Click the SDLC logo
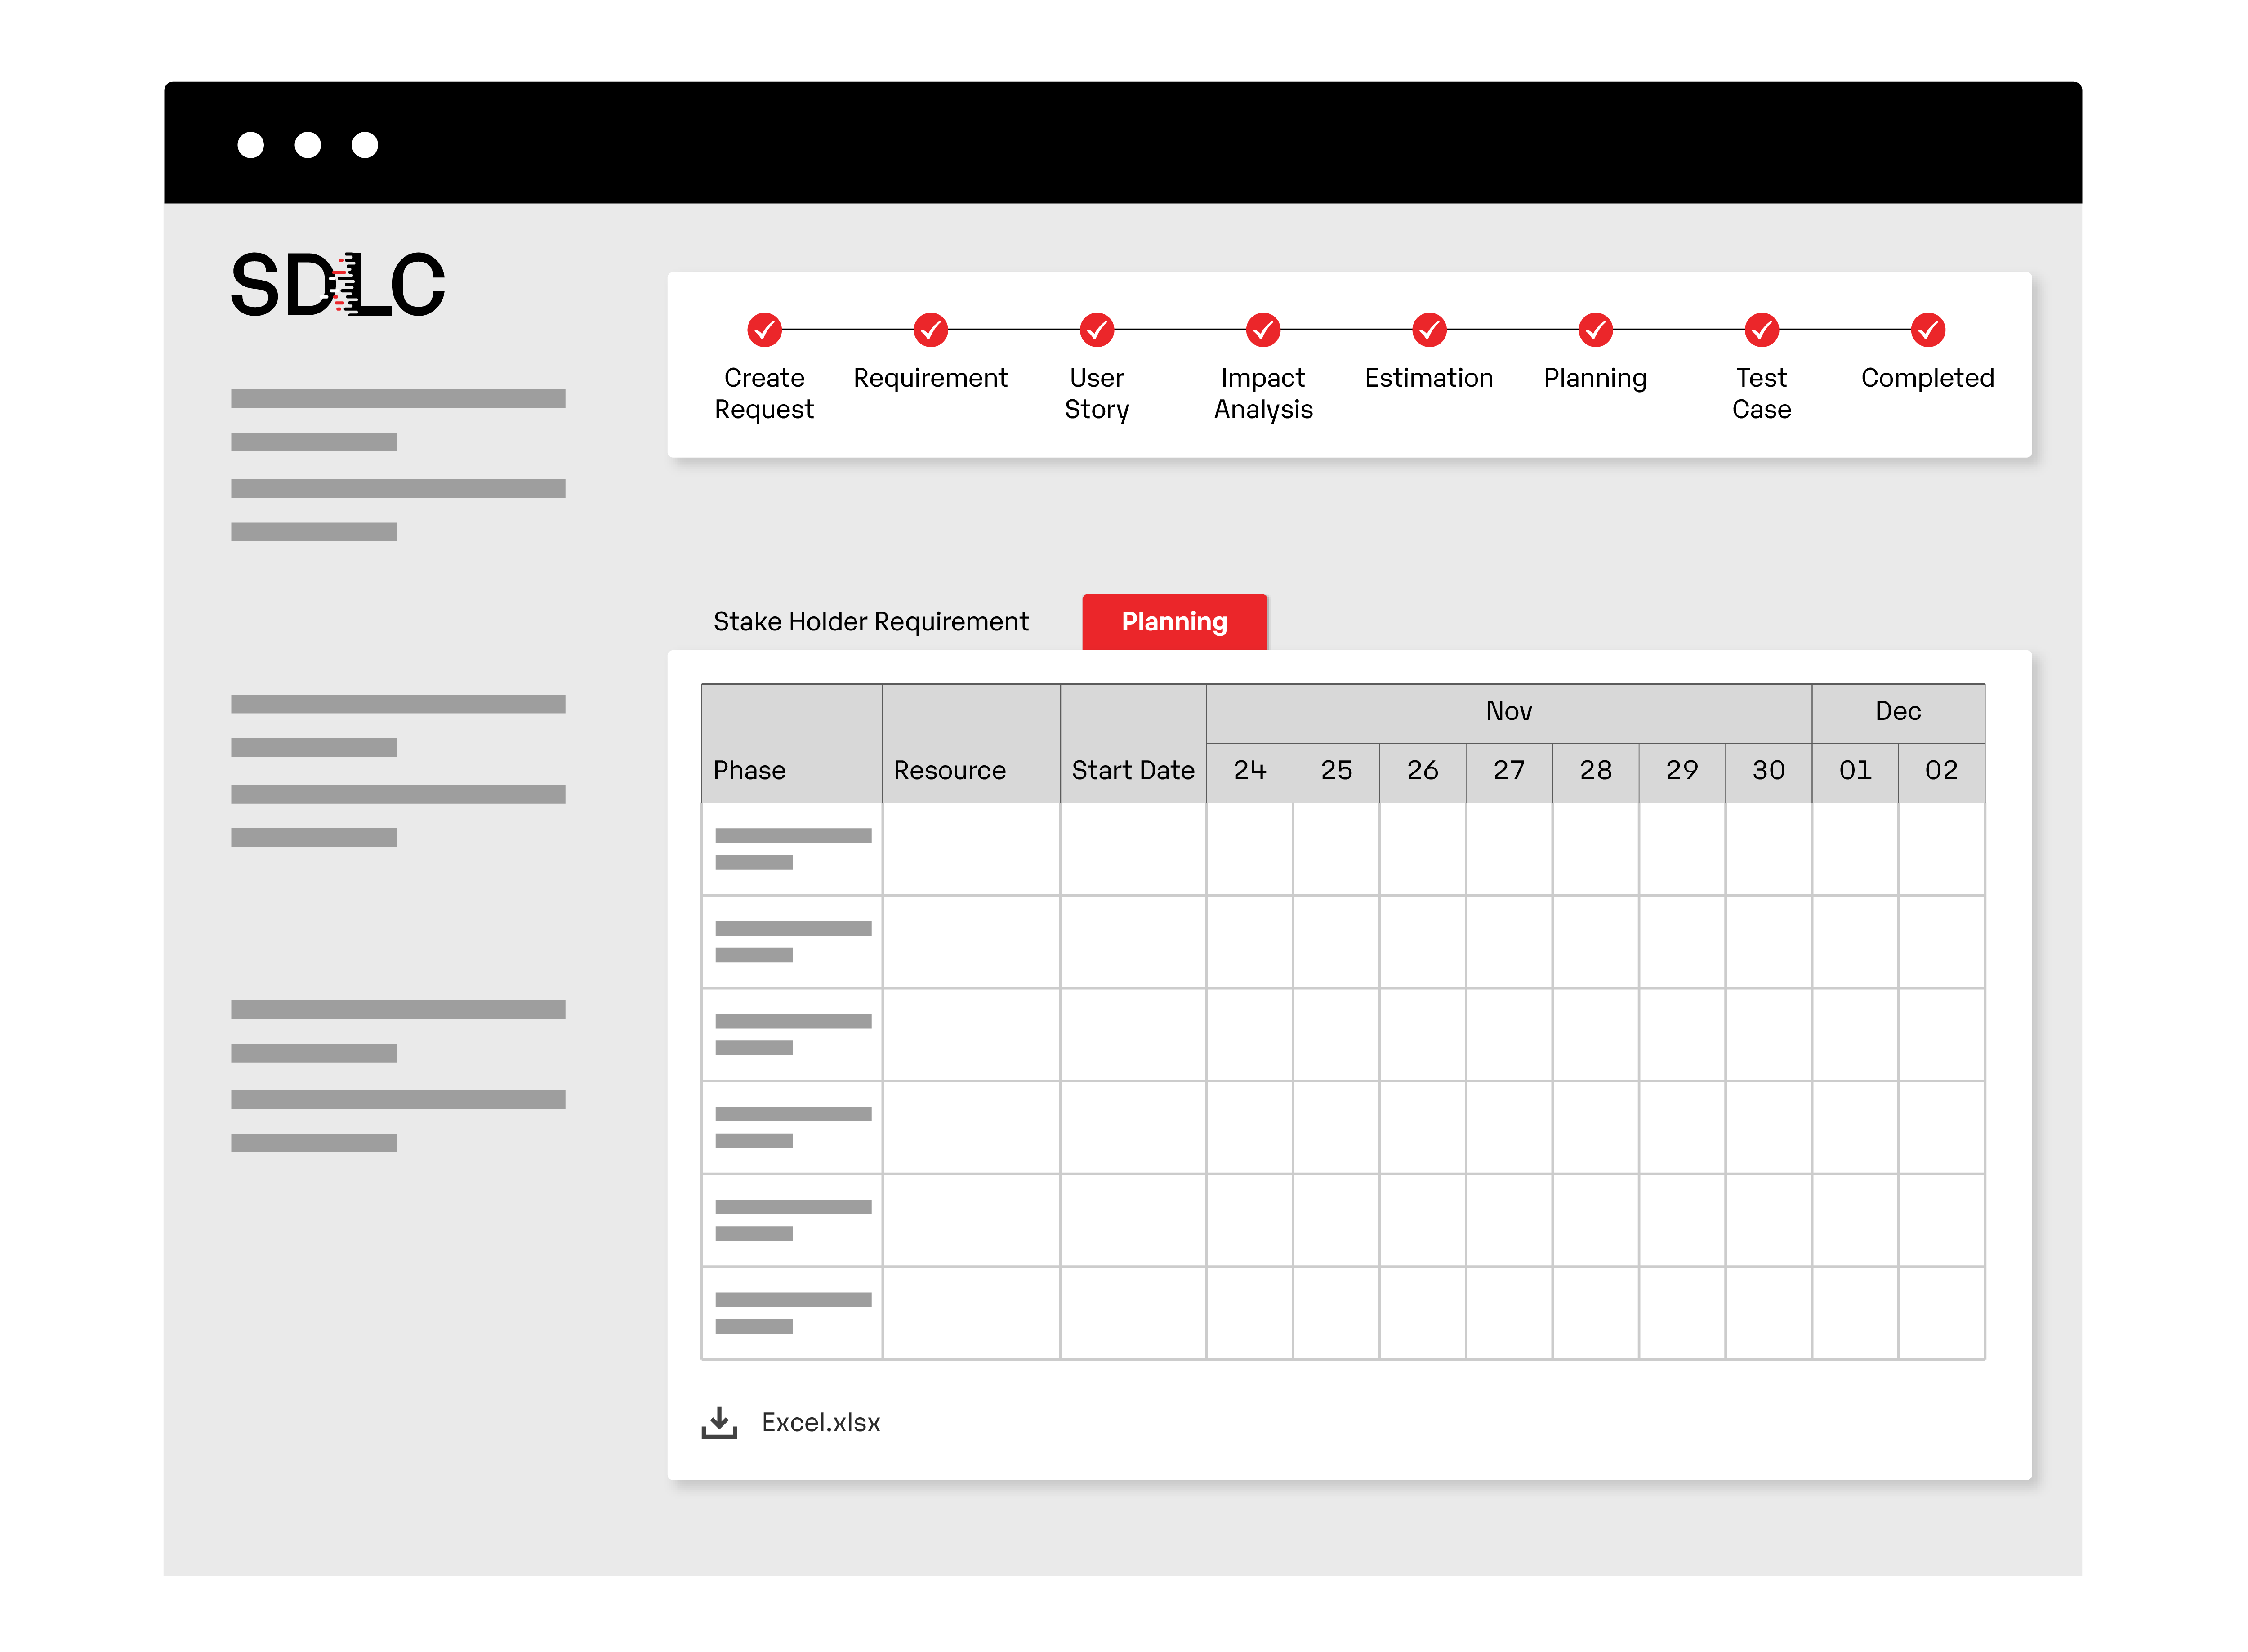Screen dimensions: 2248x1652 pyautogui.click(x=338, y=285)
